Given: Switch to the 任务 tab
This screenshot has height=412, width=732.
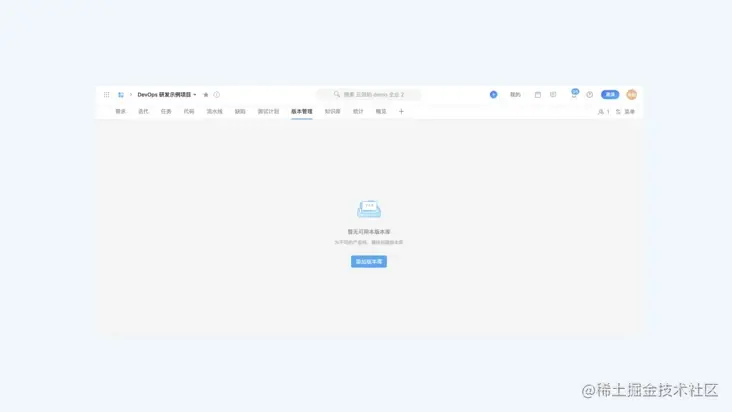Looking at the screenshot, I should click(x=166, y=112).
